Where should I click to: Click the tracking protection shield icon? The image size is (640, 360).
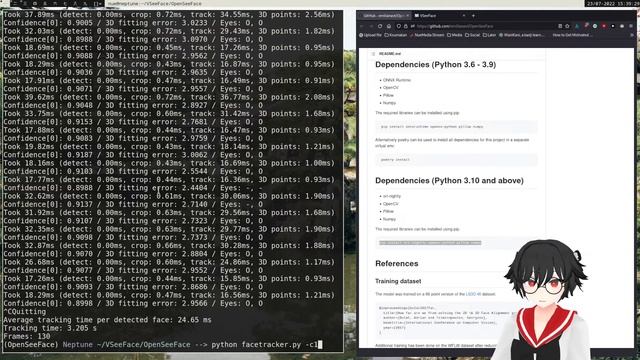[x=399, y=26]
